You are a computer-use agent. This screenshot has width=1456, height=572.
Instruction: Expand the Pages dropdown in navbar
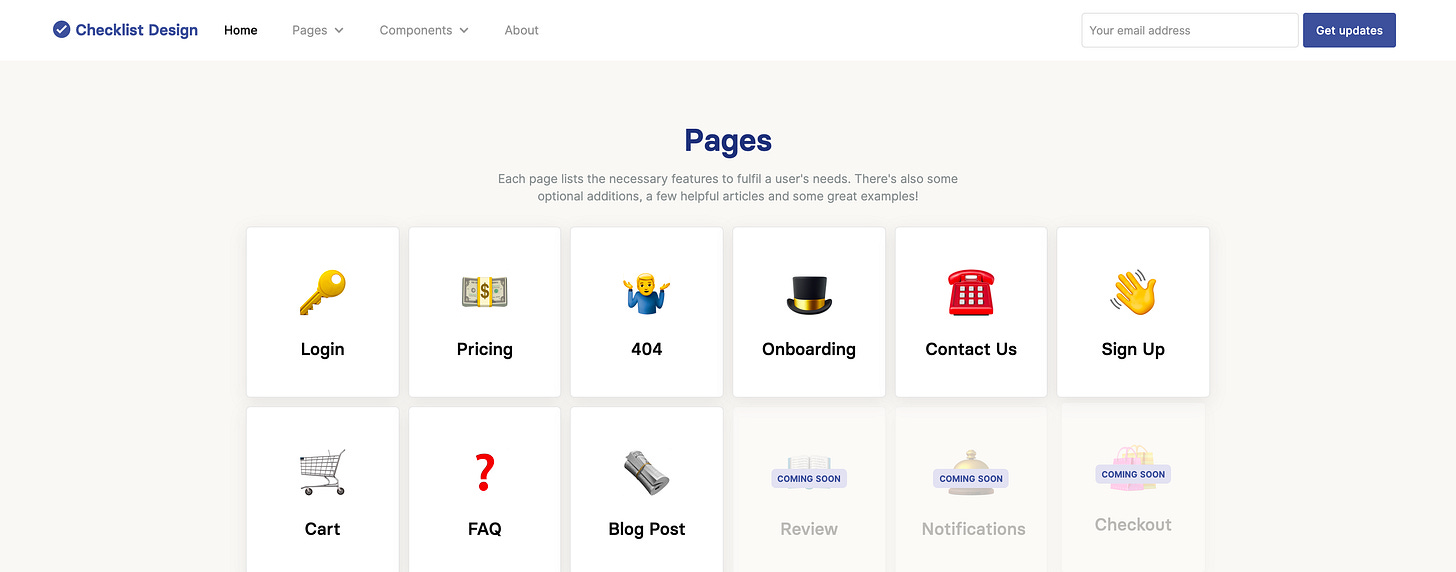[318, 30]
